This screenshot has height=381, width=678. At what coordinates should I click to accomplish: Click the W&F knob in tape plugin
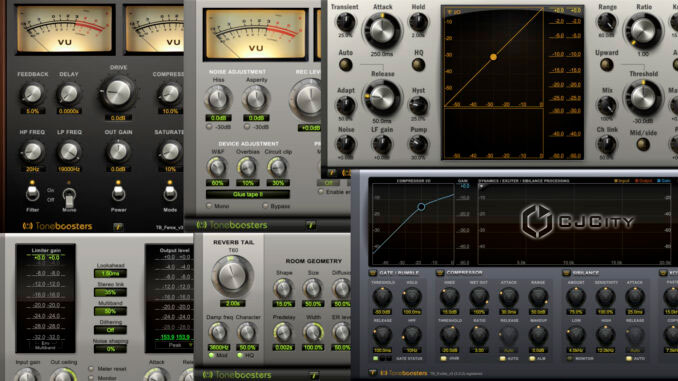tap(217, 167)
